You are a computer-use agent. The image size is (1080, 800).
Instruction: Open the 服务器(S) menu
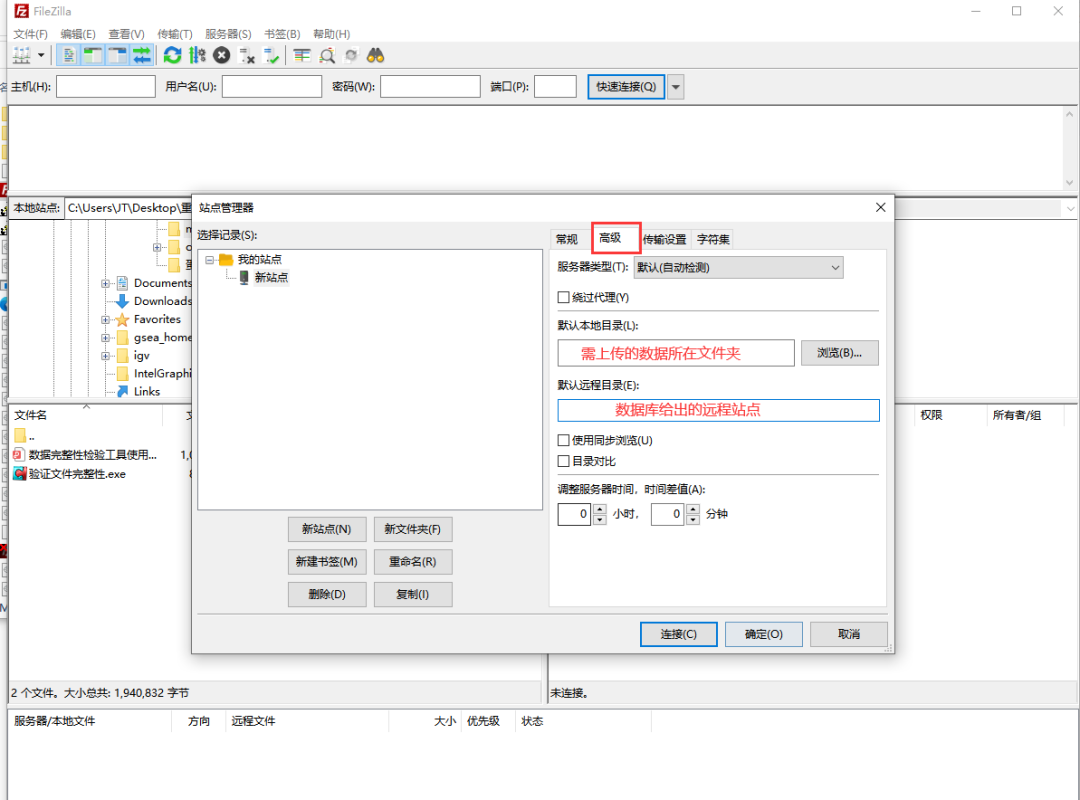tap(228, 34)
